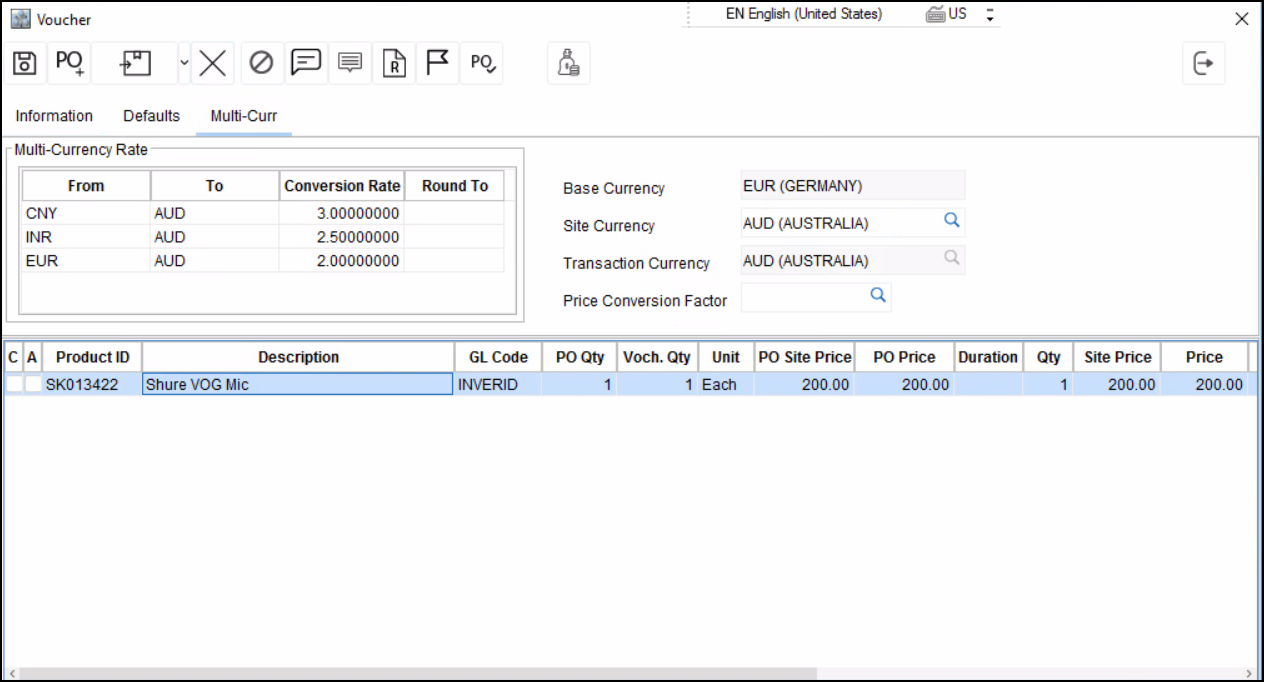This screenshot has height=682, width=1264.
Task: Click the Shure VOG Mic description cell
Action: click(x=298, y=384)
